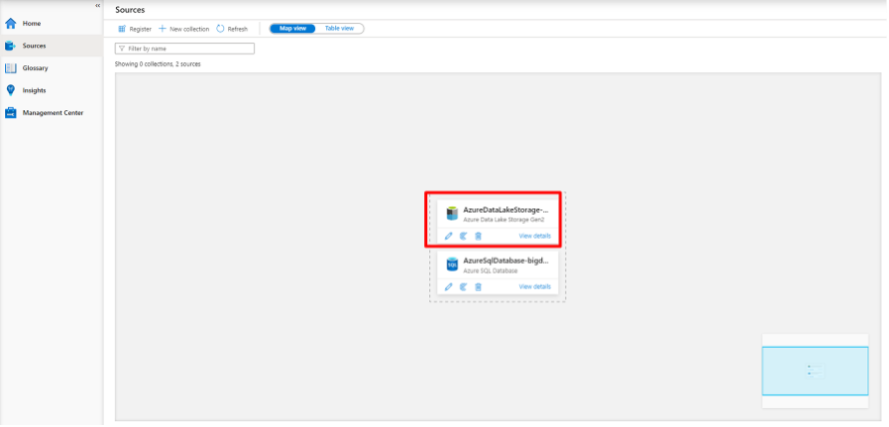Switch to Table view
The width and height of the screenshot is (889, 427).
pos(339,28)
